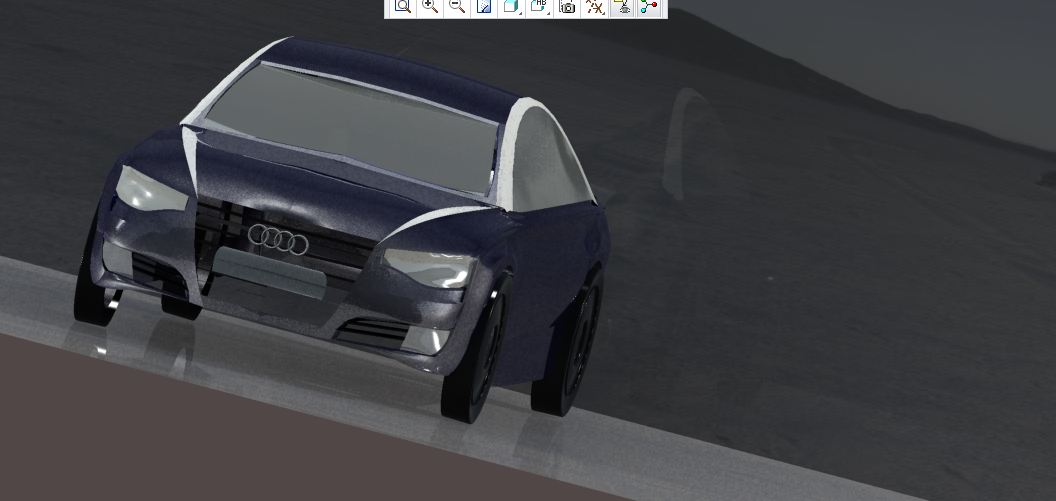Click the Refit/zoom-to-fit magnifier icon
Image resolution: width=1056 pixels, height=501 pixels.
(x=403, y=7)
